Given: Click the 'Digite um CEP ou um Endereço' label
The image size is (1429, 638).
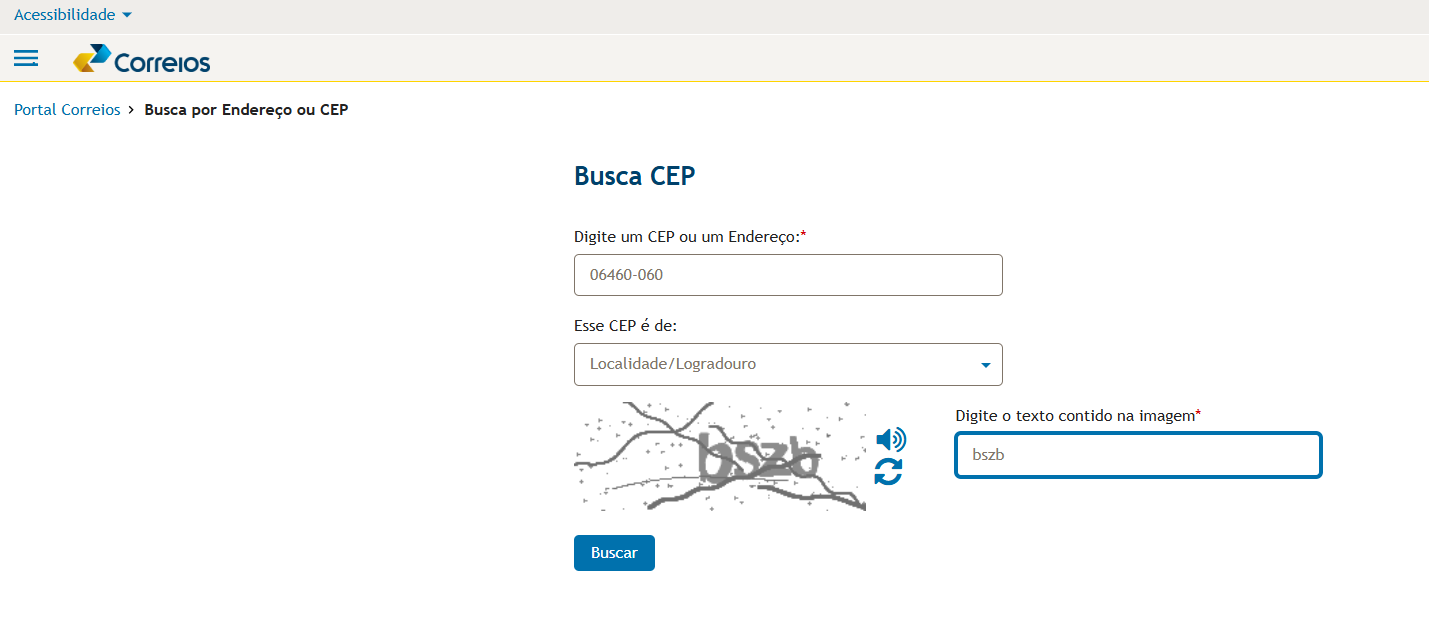Looking at the screenshot, I should point(687,236).
